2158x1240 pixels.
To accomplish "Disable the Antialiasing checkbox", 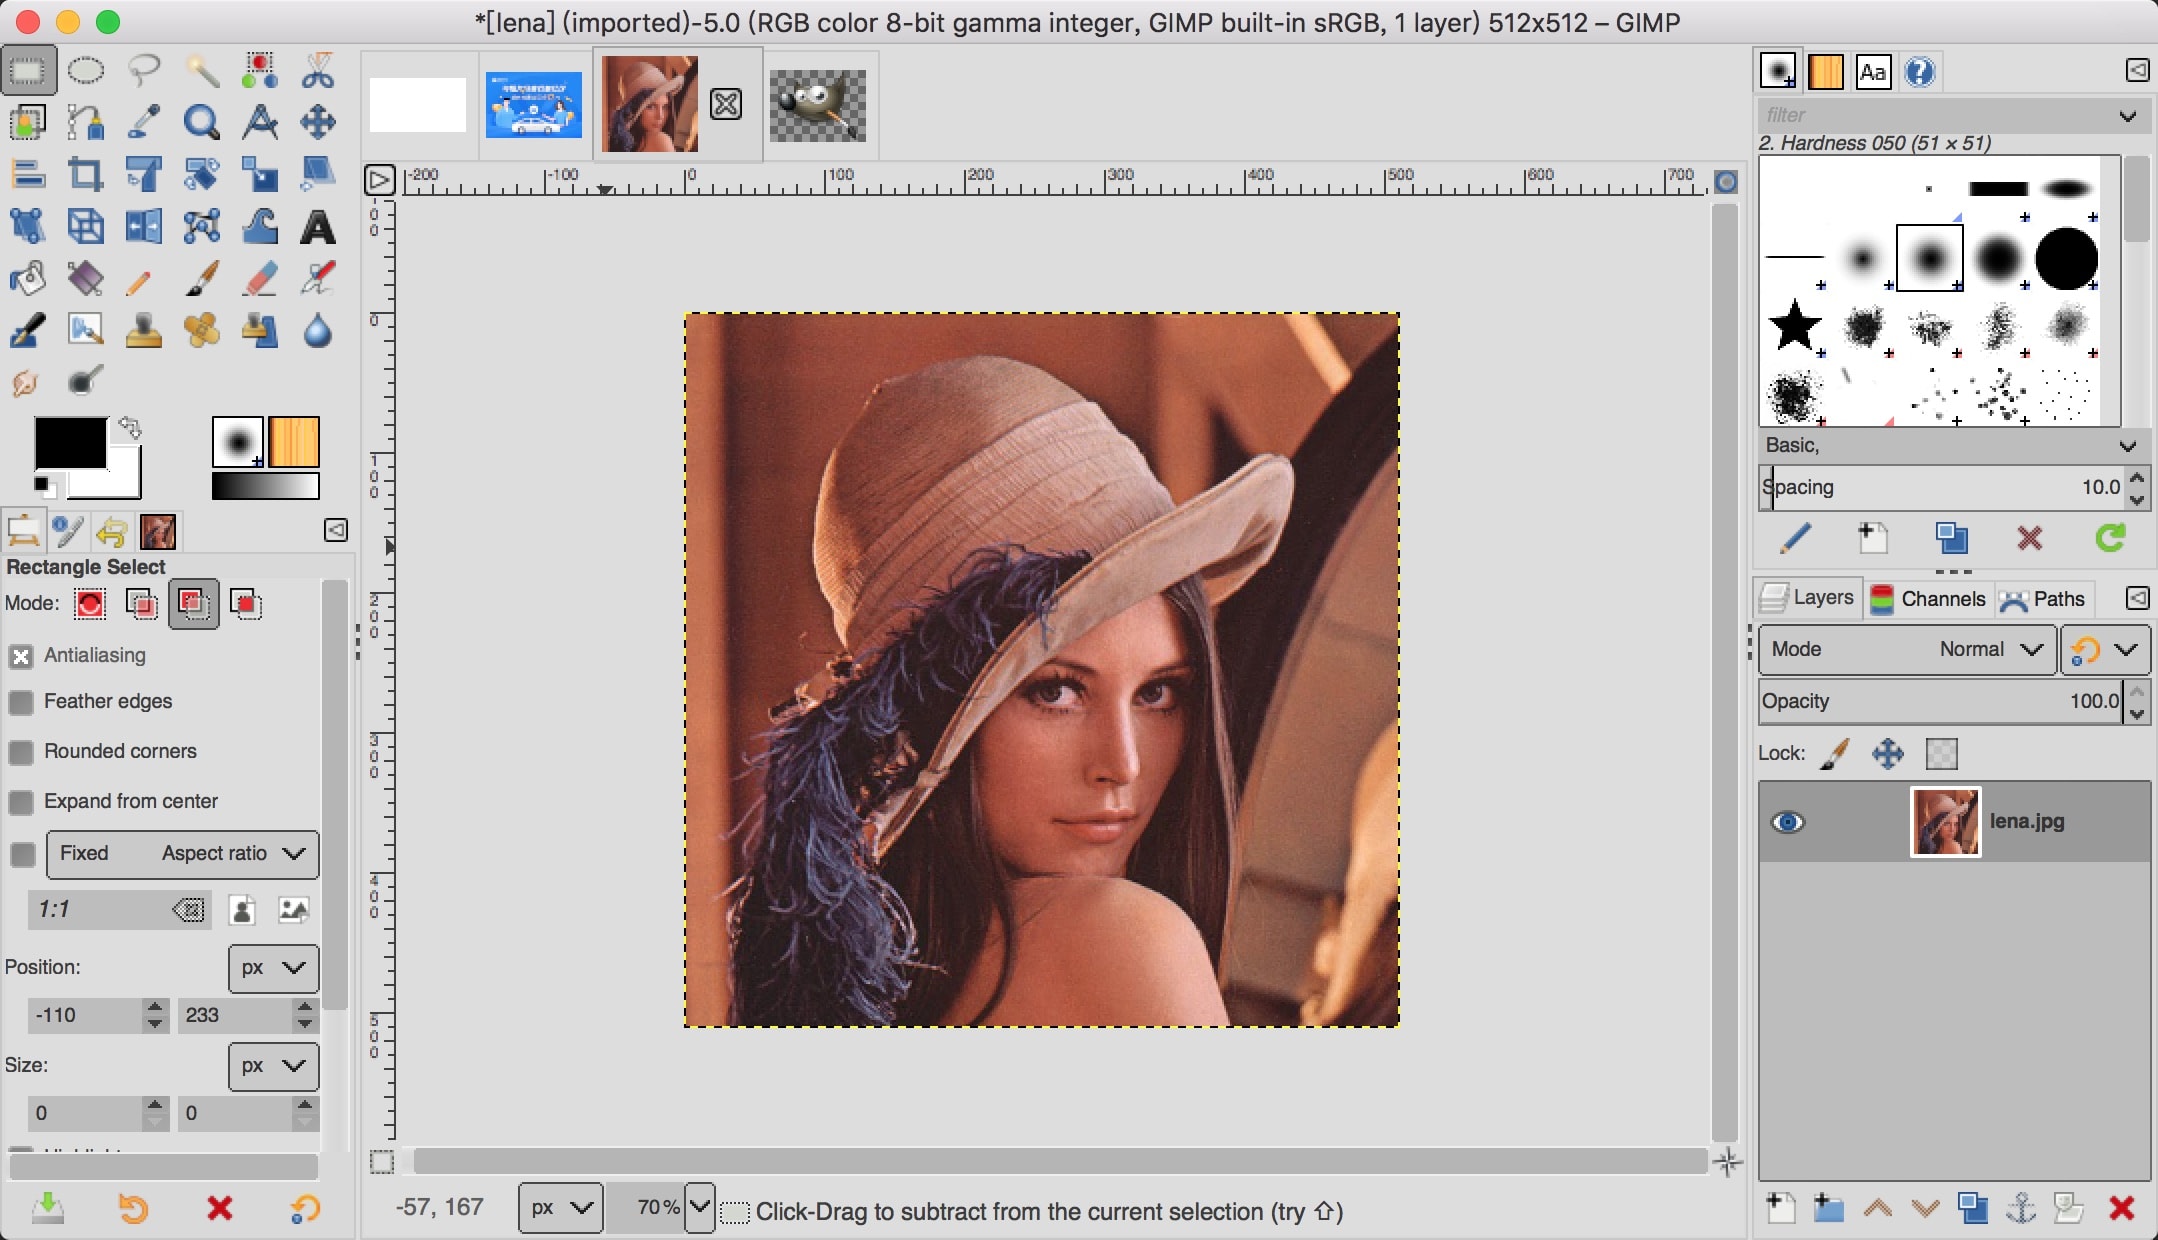I will (x=21, y=656).
